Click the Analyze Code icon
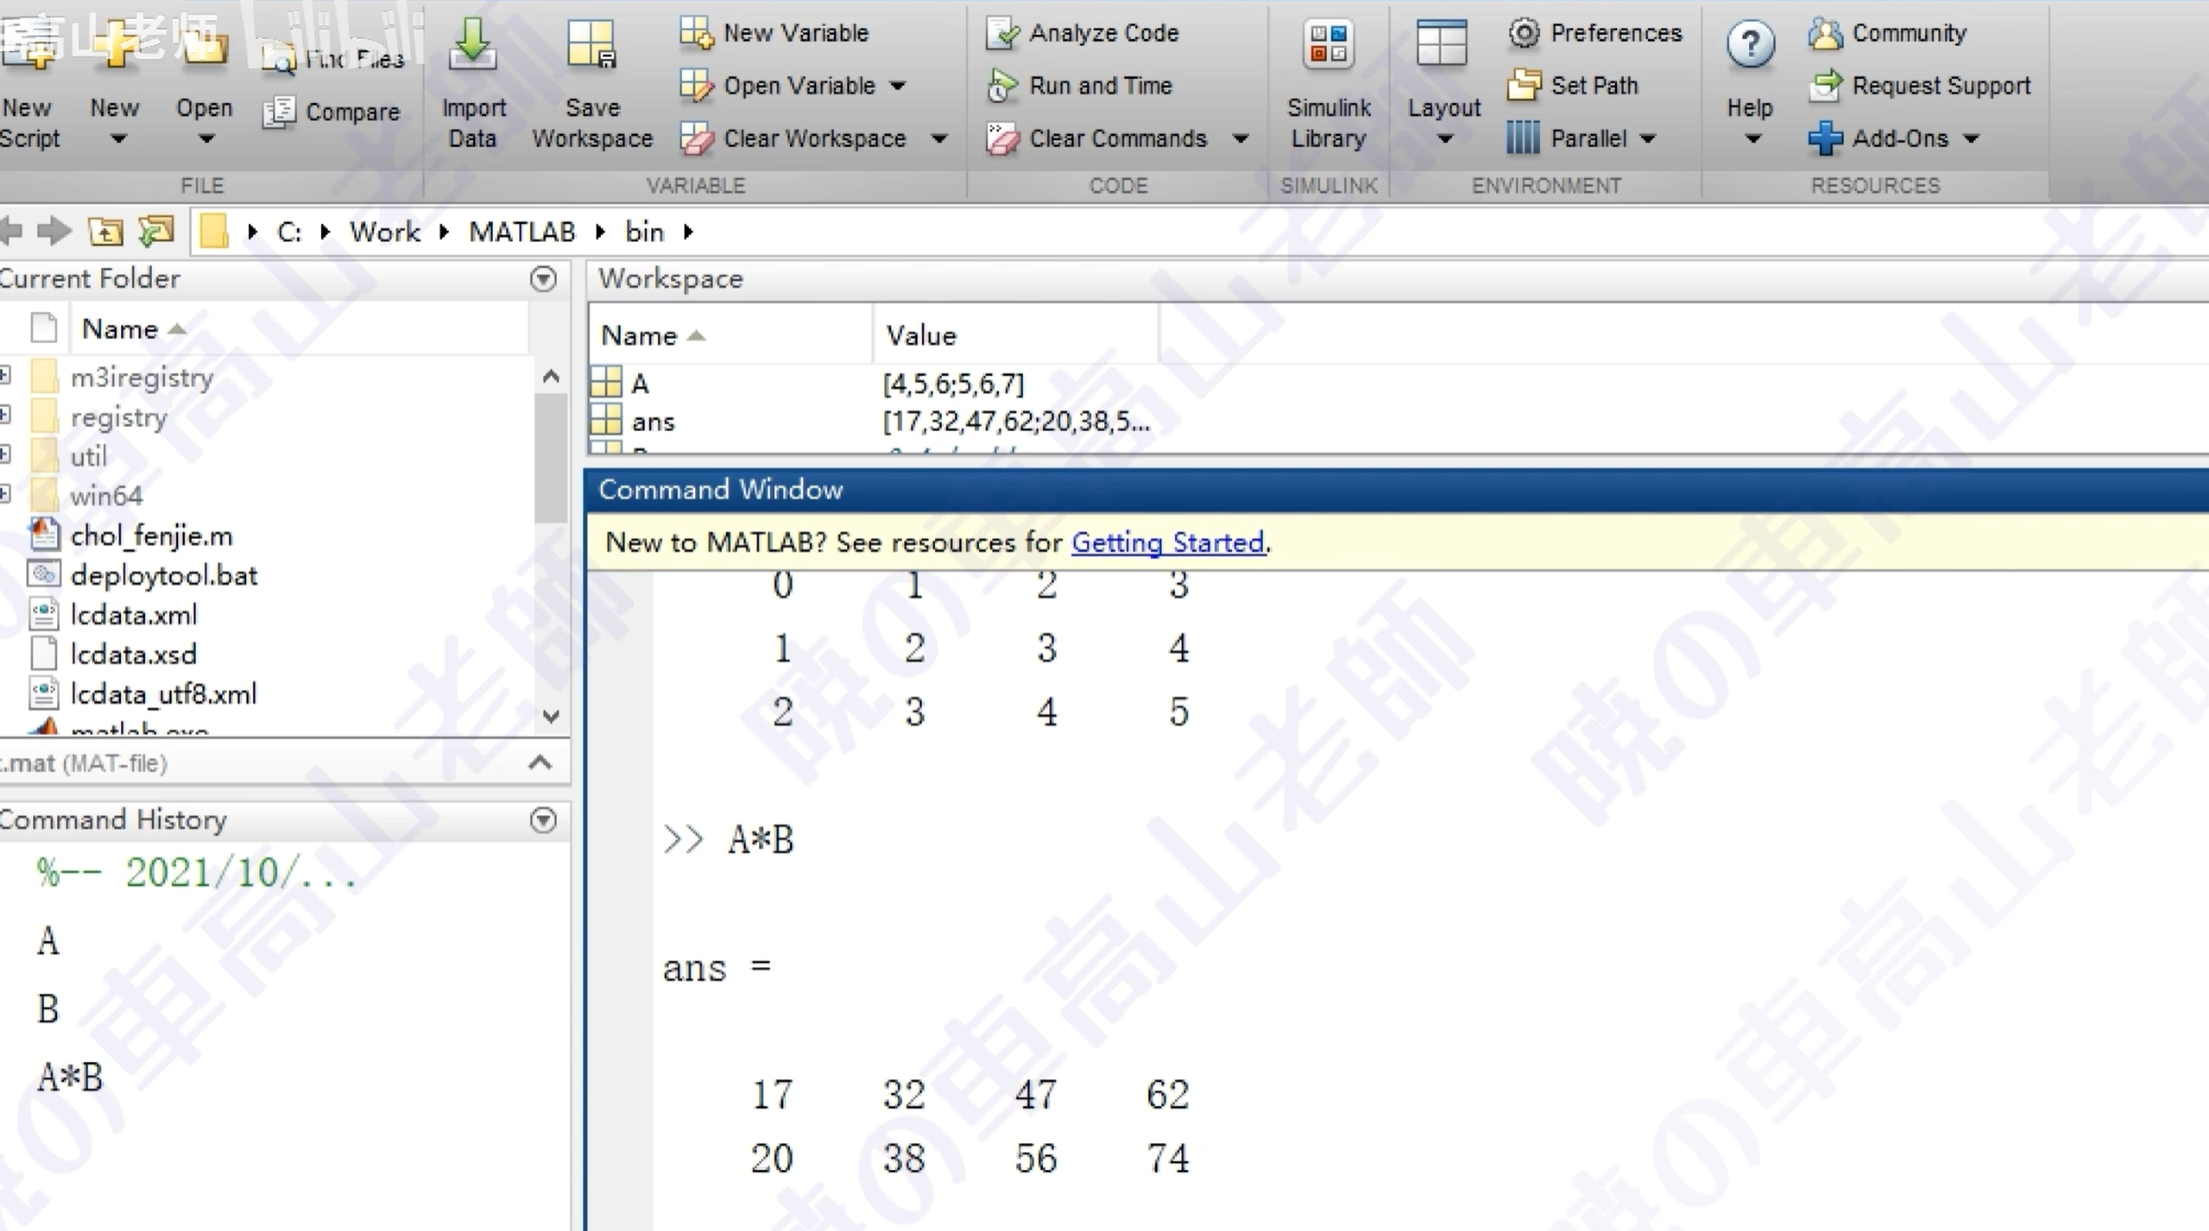The height and width of the screenshot is (1231, 2209). (1002, 33)
